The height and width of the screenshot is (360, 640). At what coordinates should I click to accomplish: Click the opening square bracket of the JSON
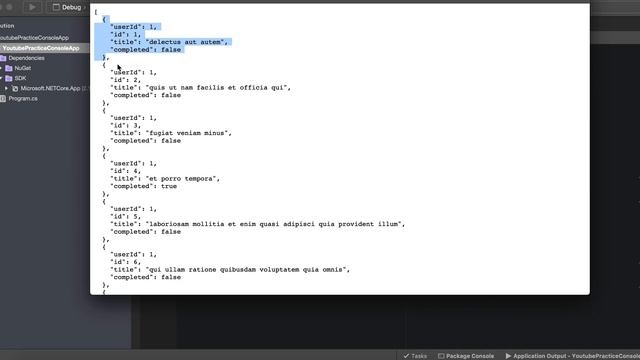point(96,12)
